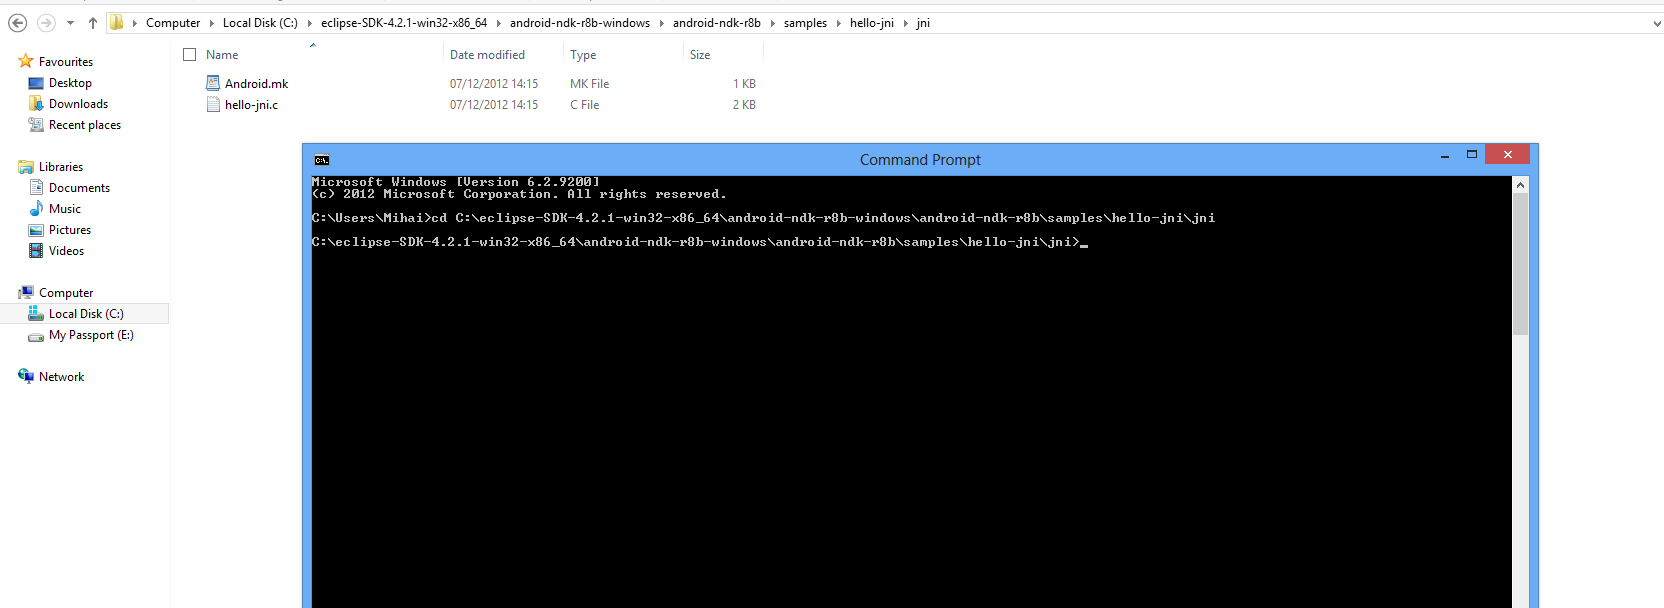Expand arrow after eclipse-SDK breadcrumb

tap(498, 23)
